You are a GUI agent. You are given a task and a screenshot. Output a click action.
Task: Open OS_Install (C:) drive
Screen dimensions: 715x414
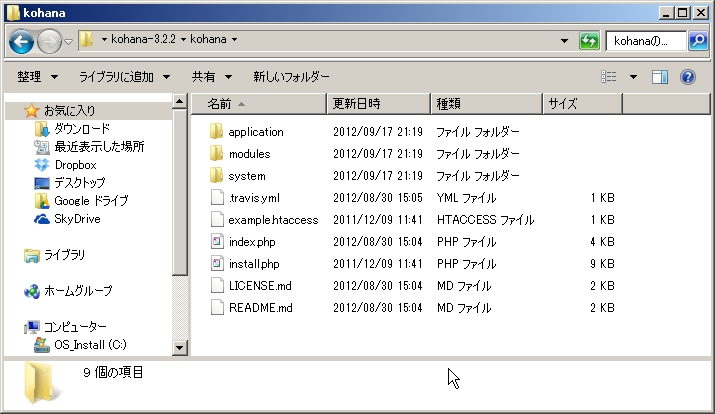90,345
